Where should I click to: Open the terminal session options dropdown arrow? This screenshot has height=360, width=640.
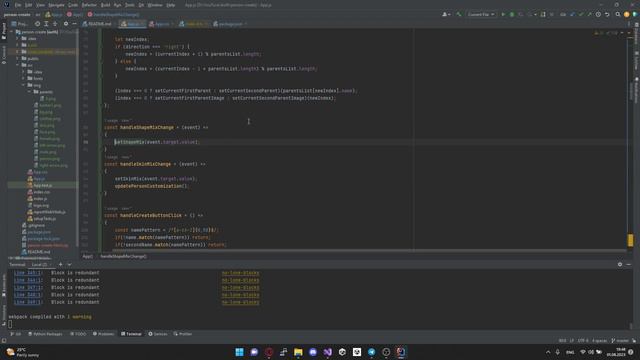click(x=69, y=264)
